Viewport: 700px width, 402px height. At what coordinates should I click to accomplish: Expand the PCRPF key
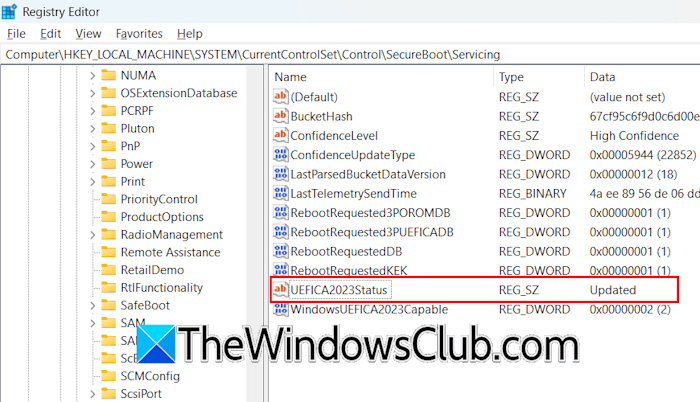pos(92,111)
